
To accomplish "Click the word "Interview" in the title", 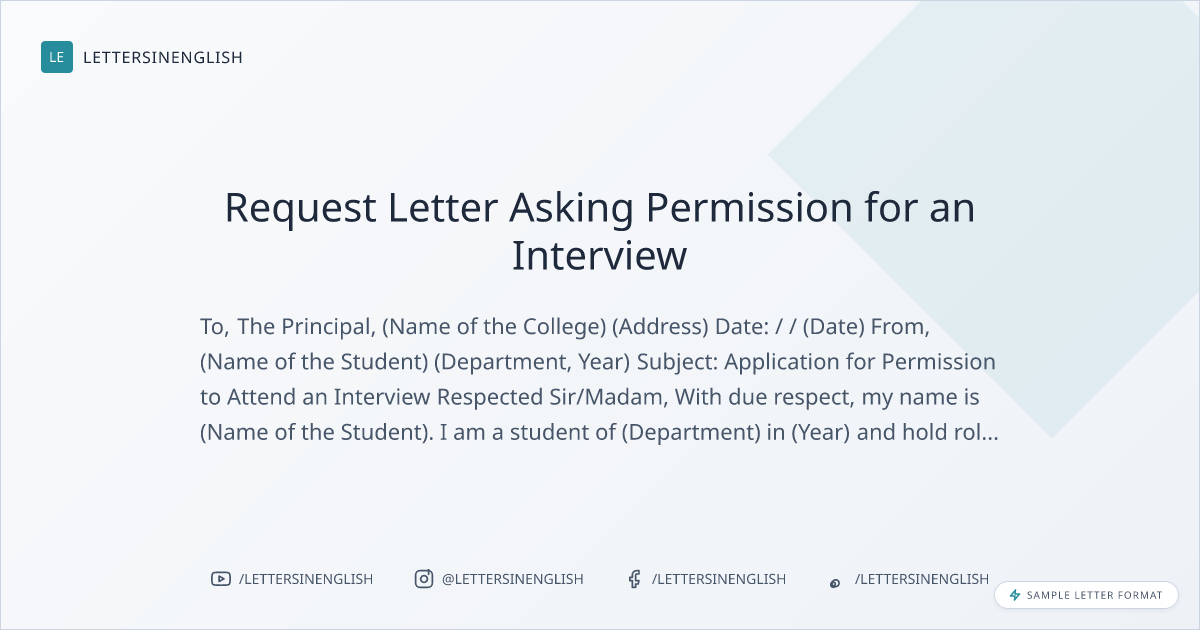I will (x=600, y=256).
